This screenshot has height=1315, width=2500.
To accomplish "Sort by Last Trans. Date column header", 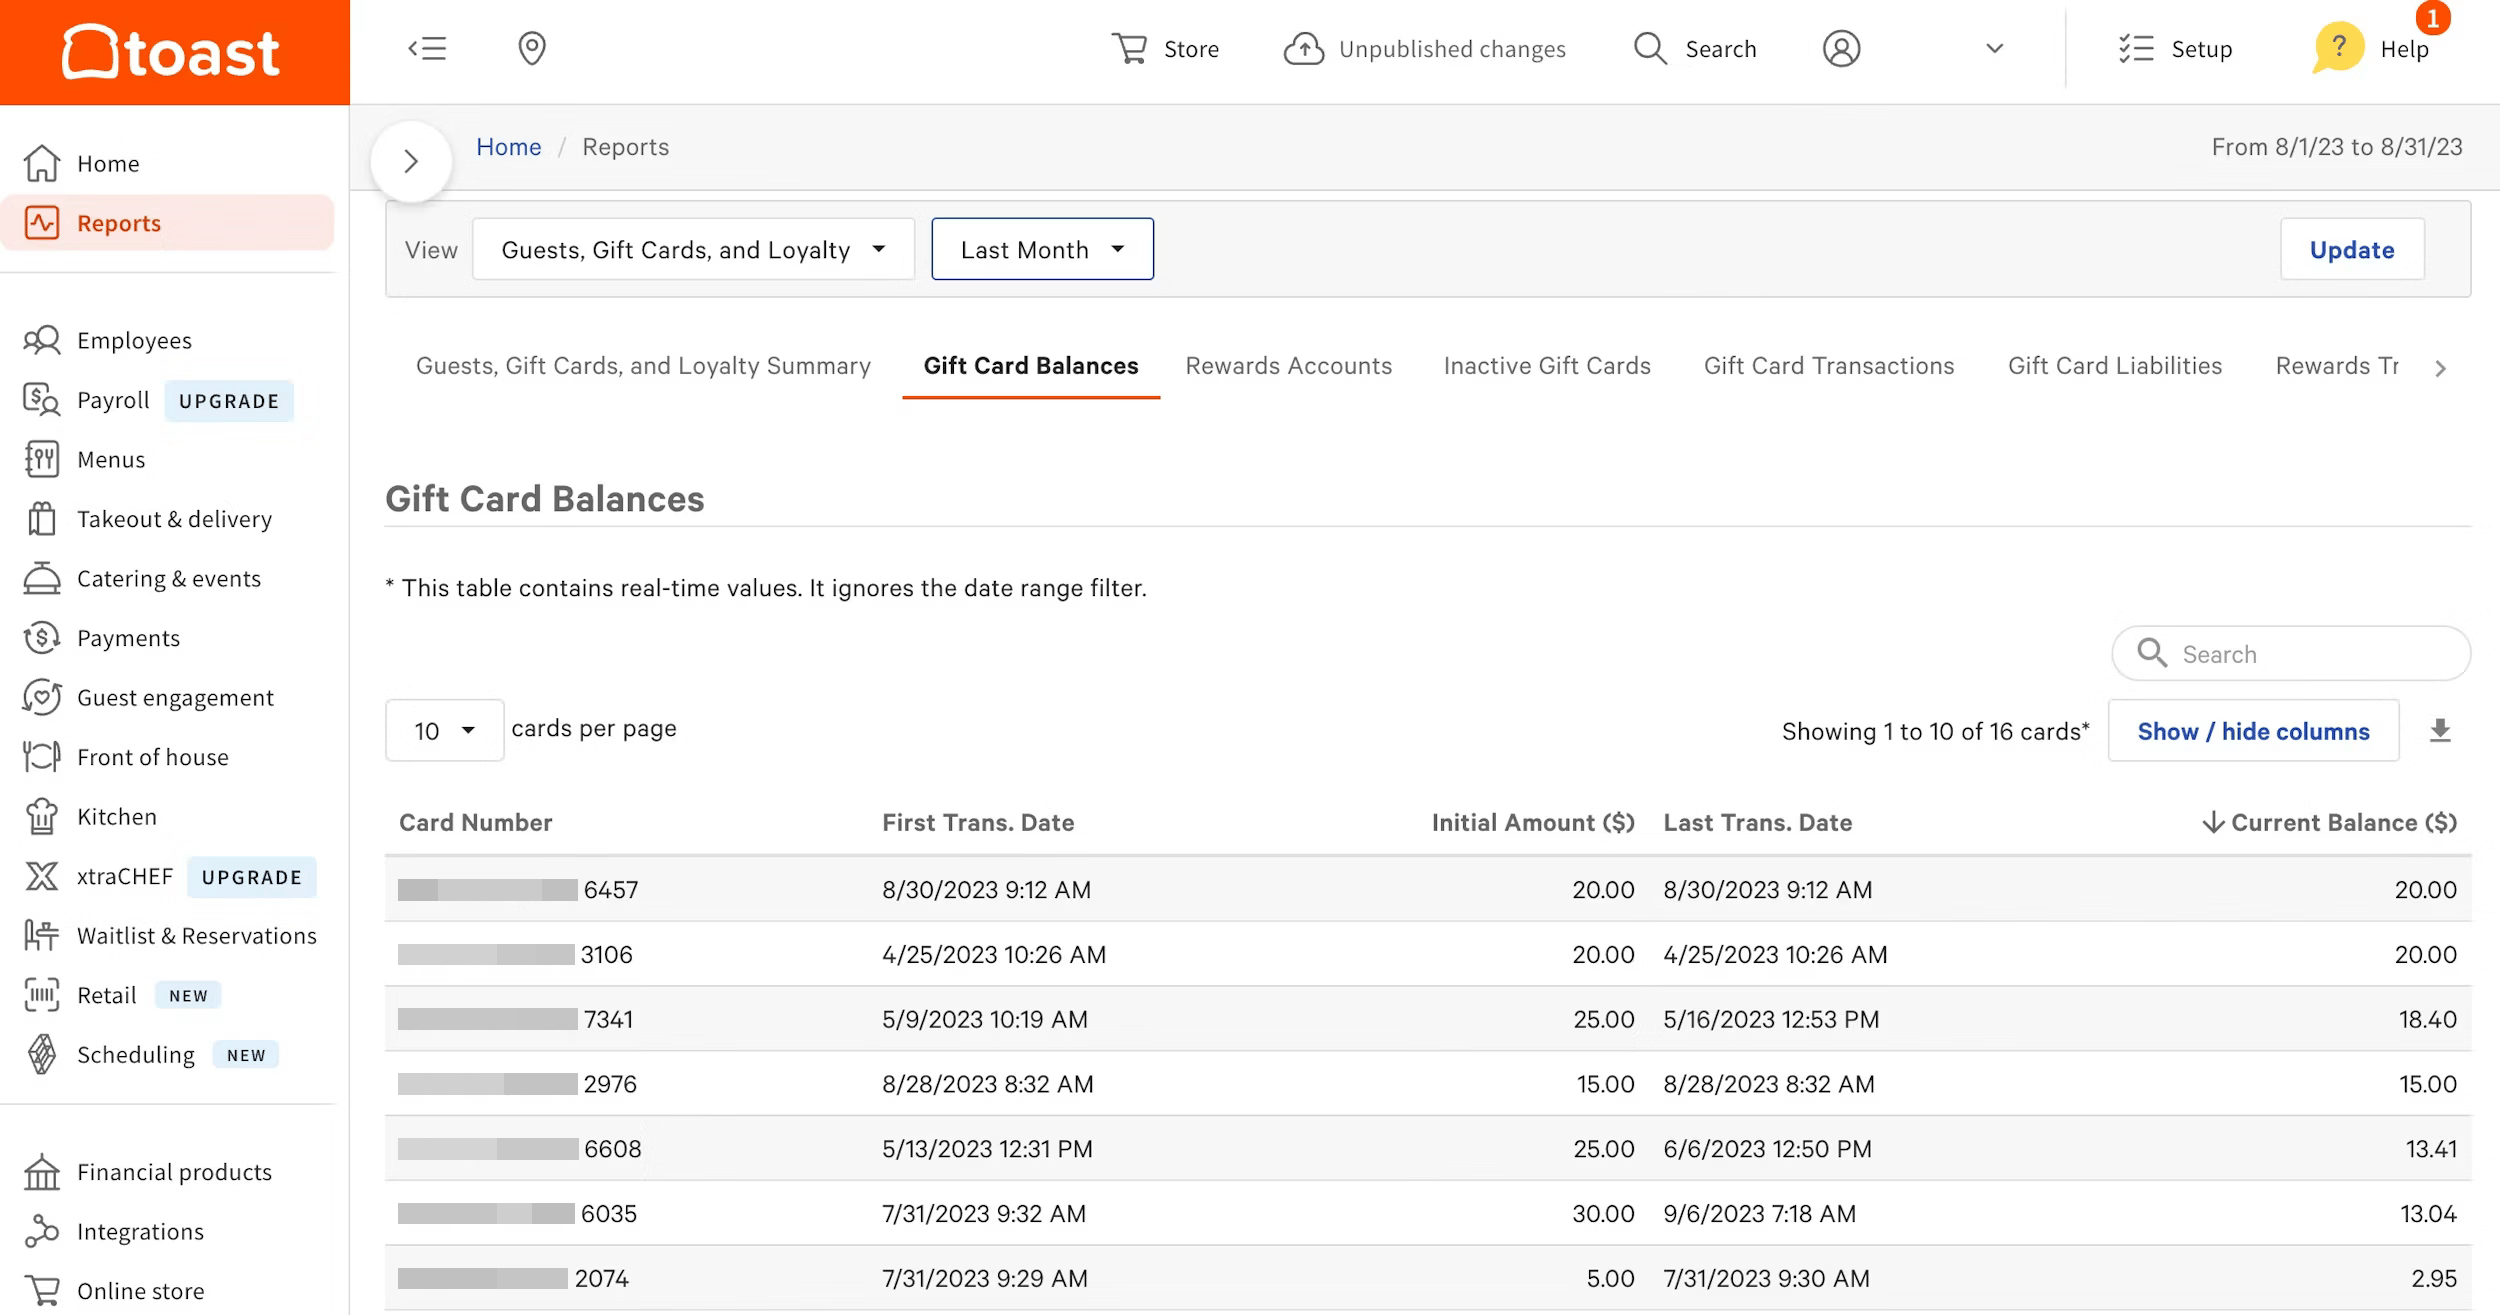I will (x=1757, y=822).
